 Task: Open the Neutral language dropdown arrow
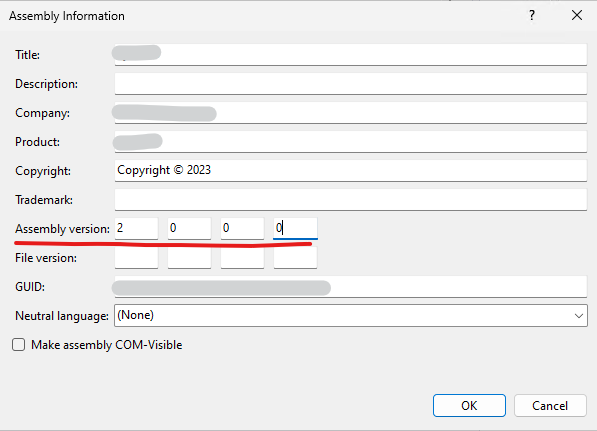click(x=579, y=316)
